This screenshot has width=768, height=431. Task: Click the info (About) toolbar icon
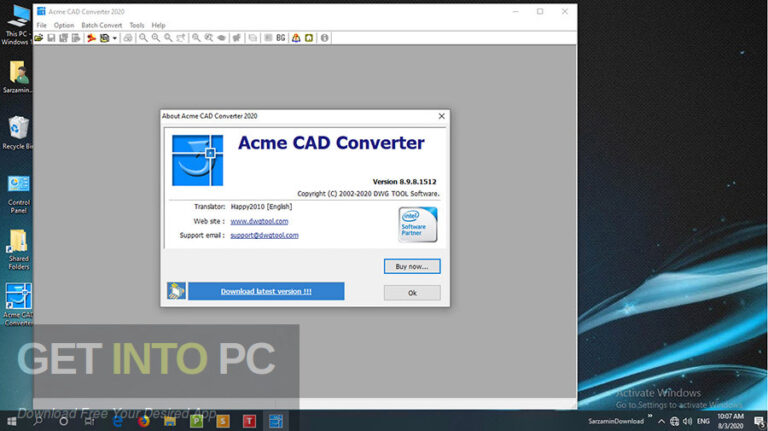coord(324,38)
